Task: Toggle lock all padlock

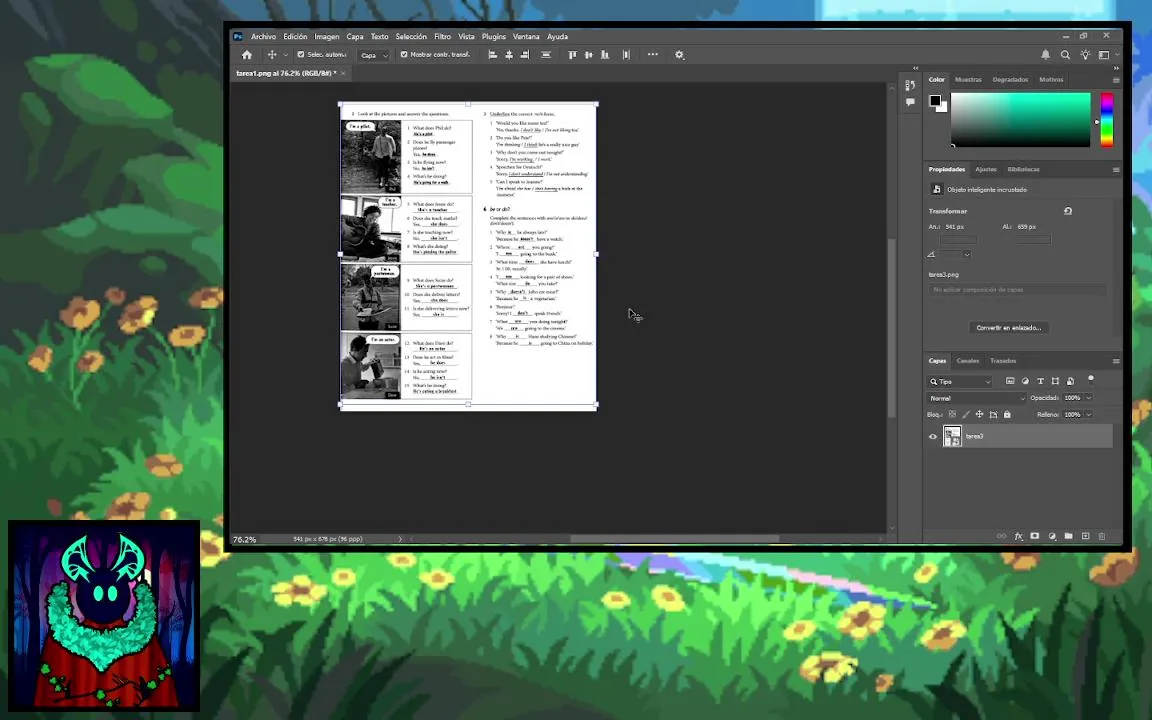Action: pos(1007,414)
